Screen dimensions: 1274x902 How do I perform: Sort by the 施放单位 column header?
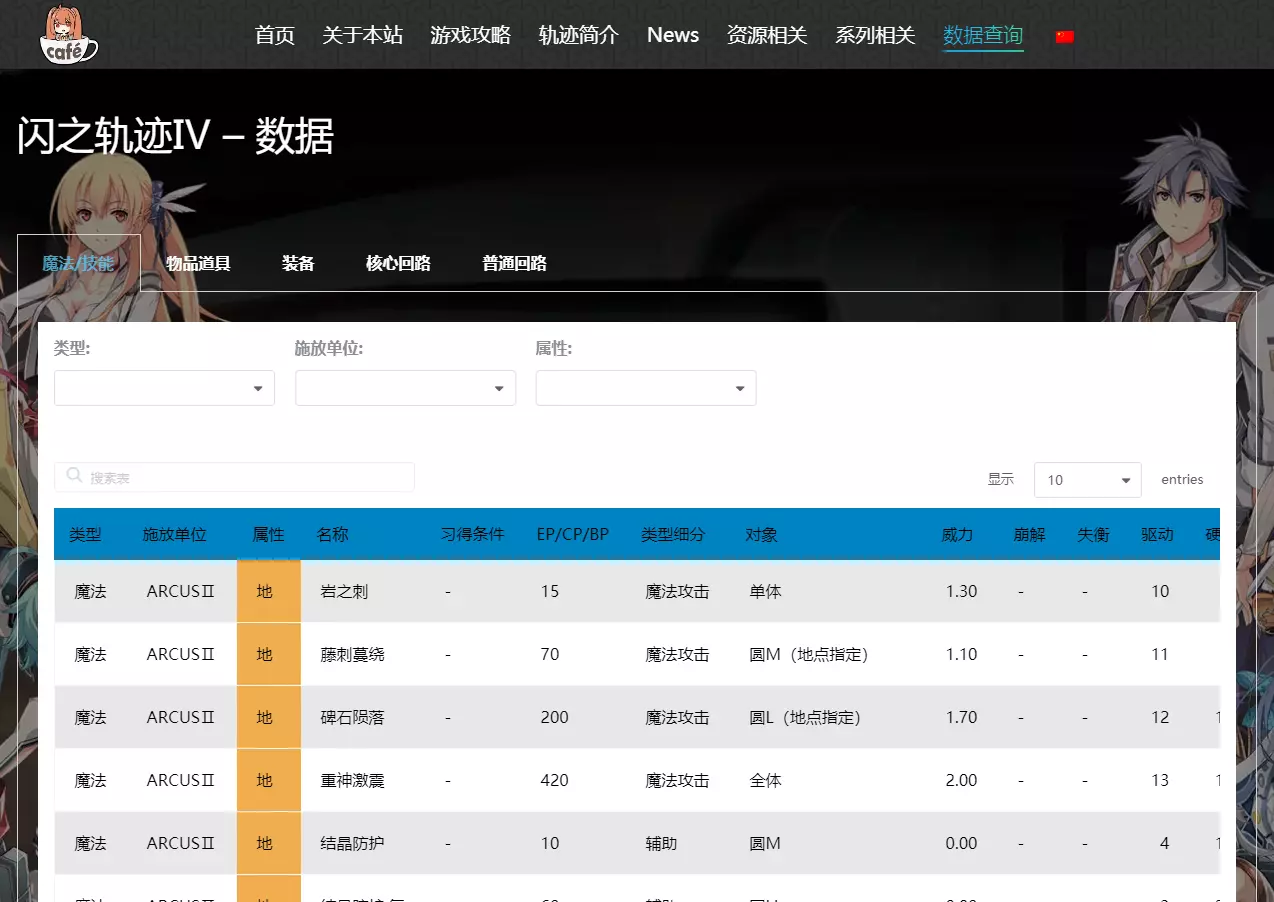174,535
